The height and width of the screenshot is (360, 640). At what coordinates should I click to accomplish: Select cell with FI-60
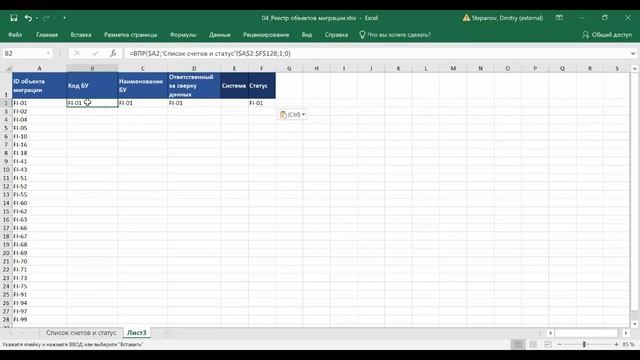coord(39,203)
